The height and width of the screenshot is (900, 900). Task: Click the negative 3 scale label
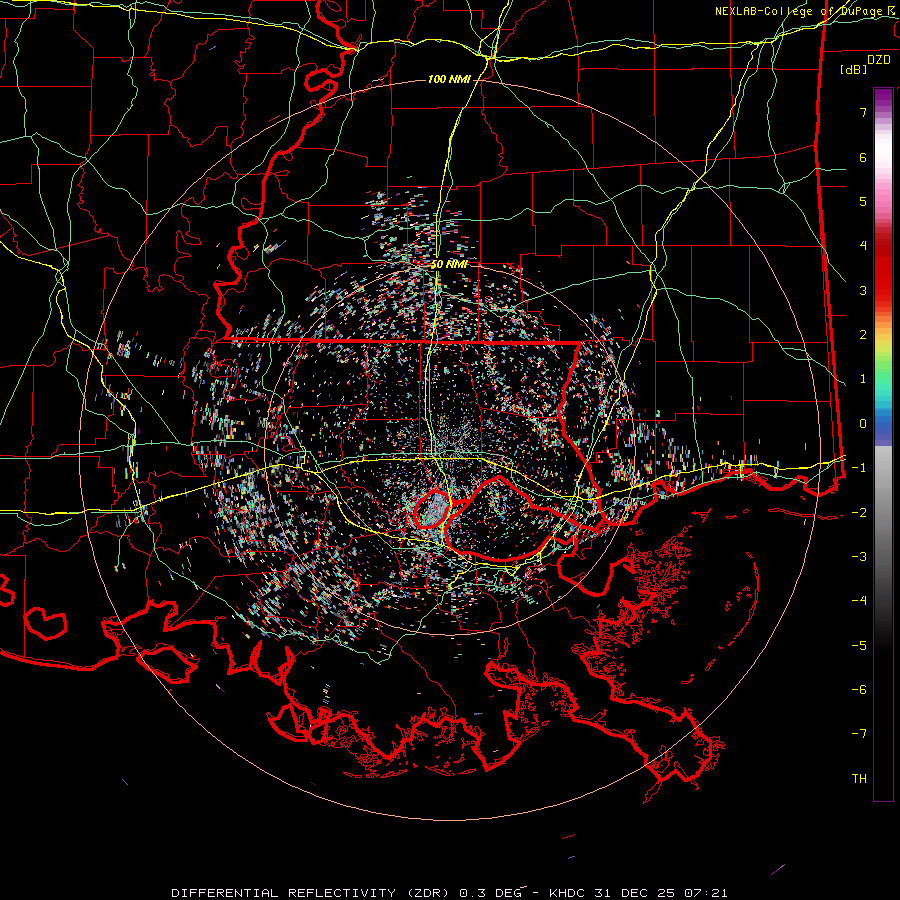[859, 557]
